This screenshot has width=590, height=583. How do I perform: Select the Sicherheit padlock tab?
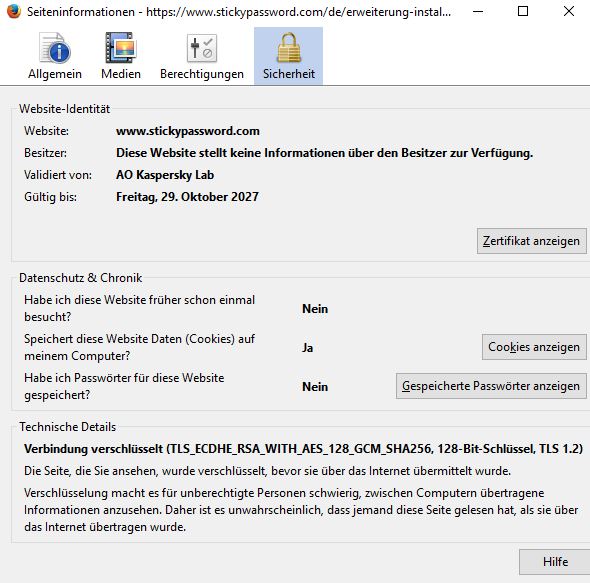[289, 56]
